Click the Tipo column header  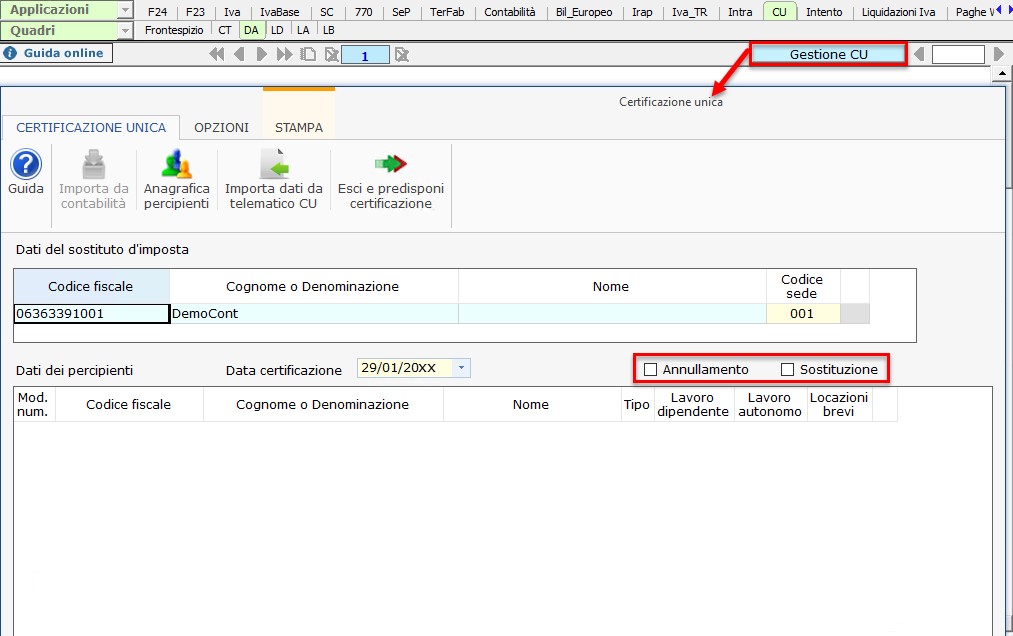636,405
